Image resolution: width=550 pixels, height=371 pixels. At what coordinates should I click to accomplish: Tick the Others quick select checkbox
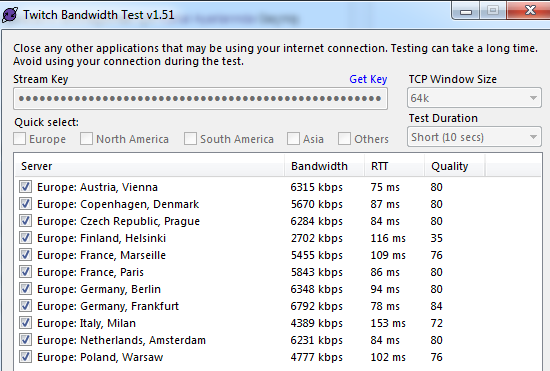[x=344, y=139]
